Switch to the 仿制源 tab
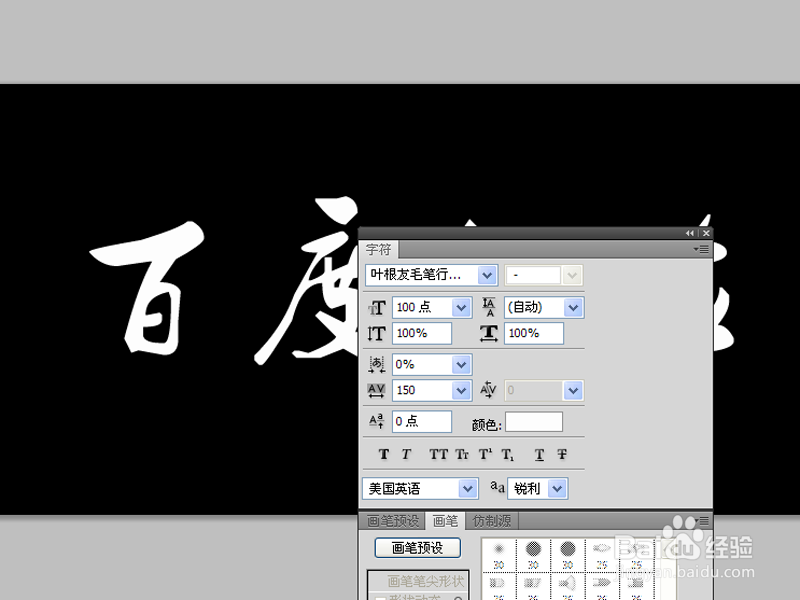This screenshot has width=800, height=600. tap(492, 521)
